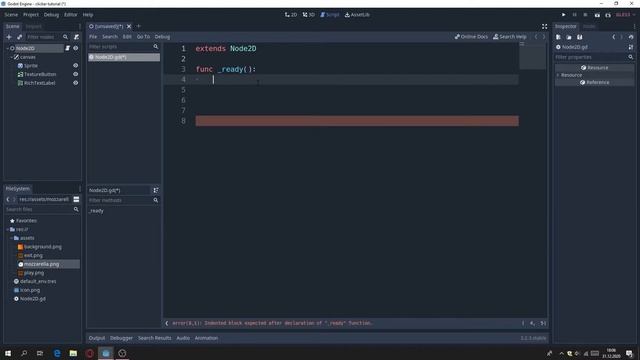Open the Output bottom panel
Image resolution: width=640 pixels, height=360 pixels.
97,338
